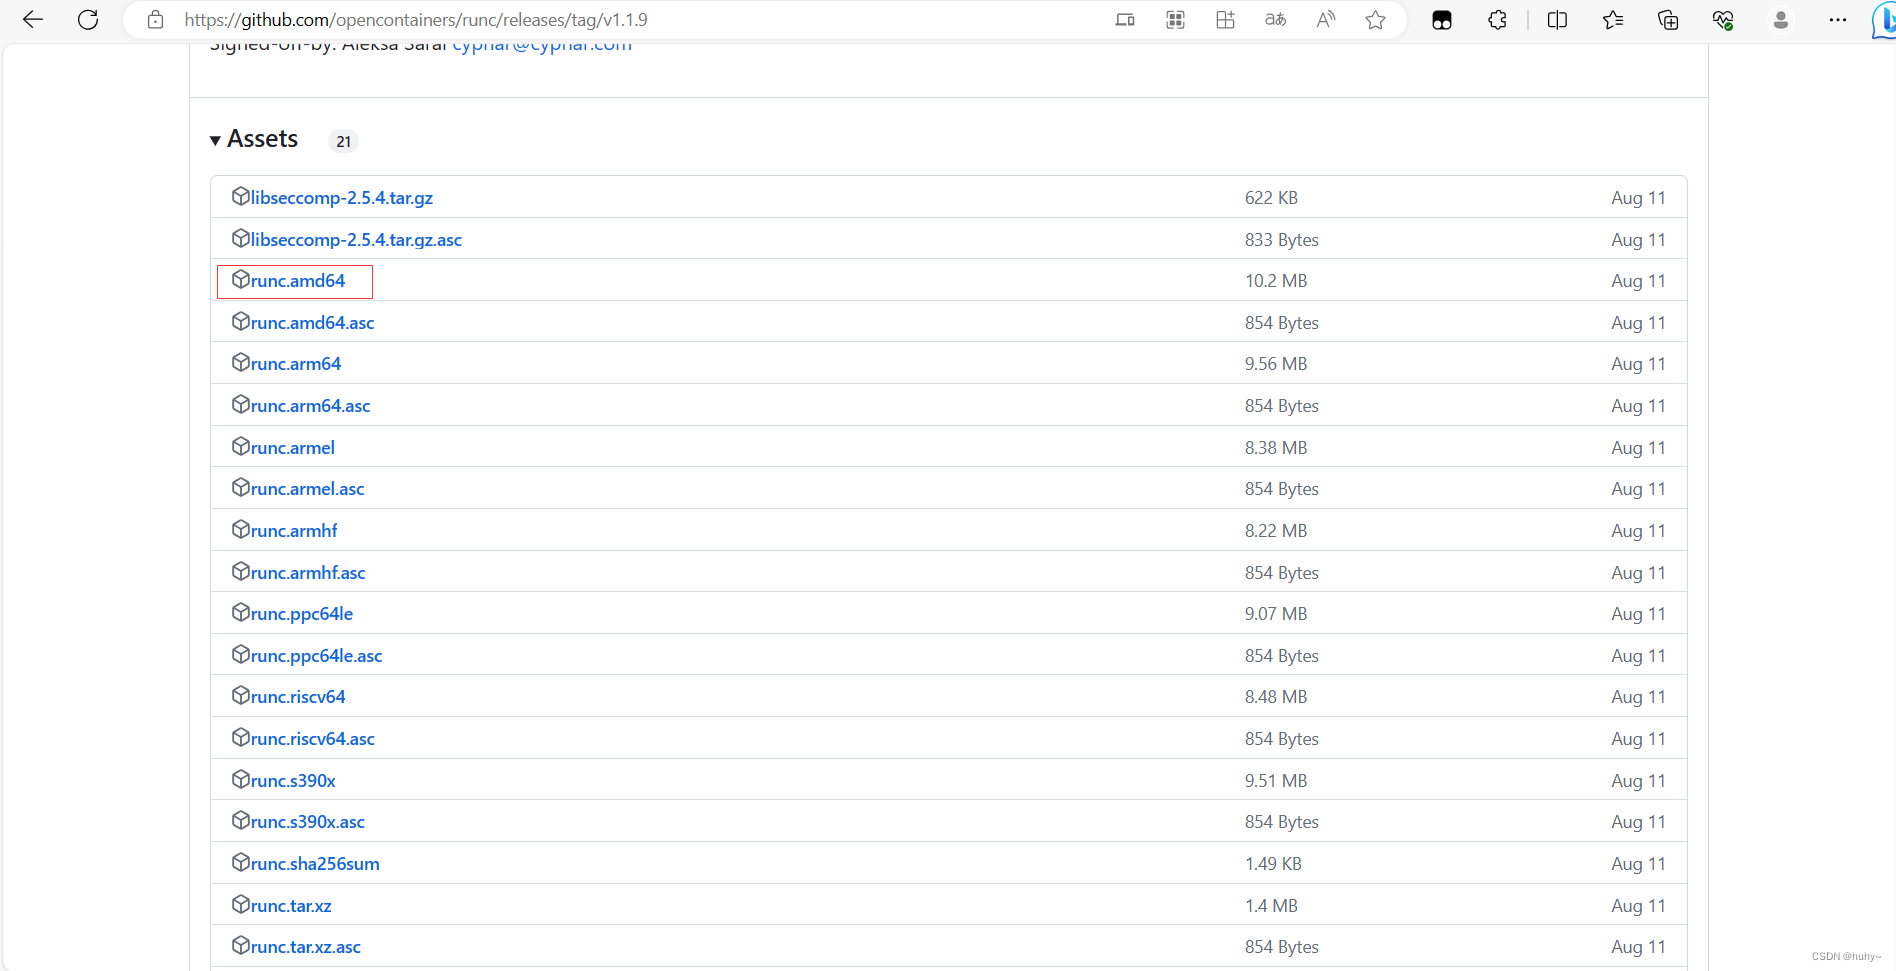Download runc.arm64.asc signature
This screenshot has height=971, width=1896.
(x=310, y=406)
